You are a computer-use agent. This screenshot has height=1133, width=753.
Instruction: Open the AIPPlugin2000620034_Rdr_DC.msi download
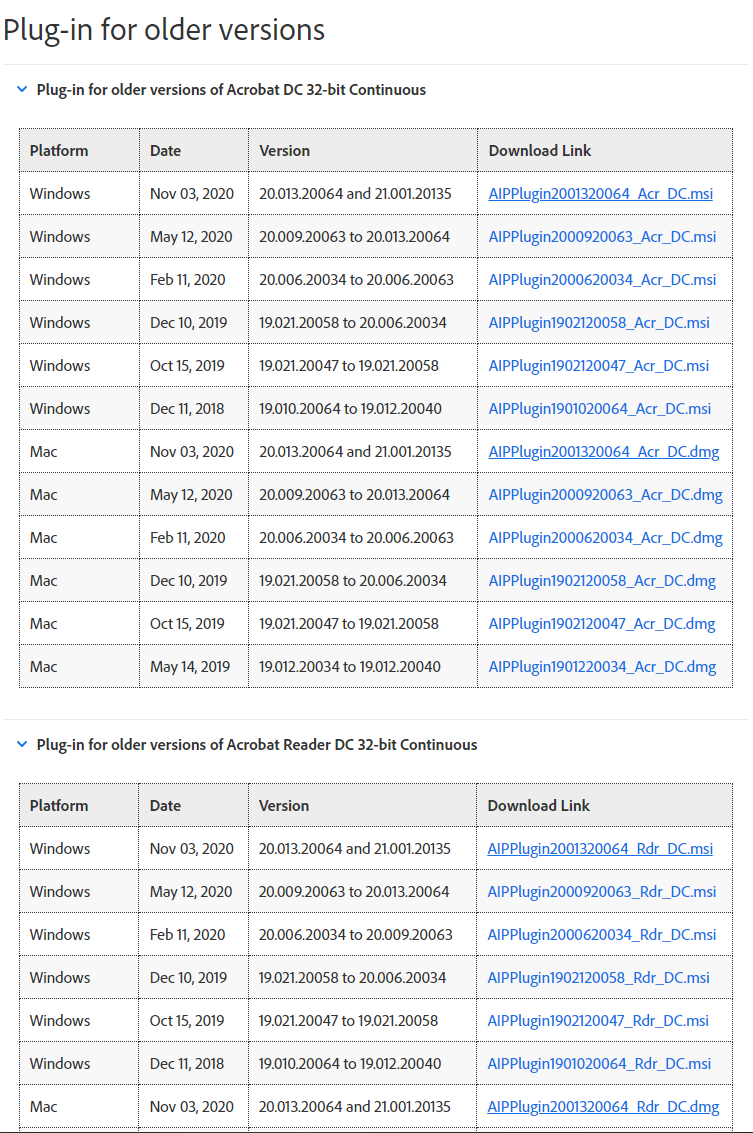[602, 935]
